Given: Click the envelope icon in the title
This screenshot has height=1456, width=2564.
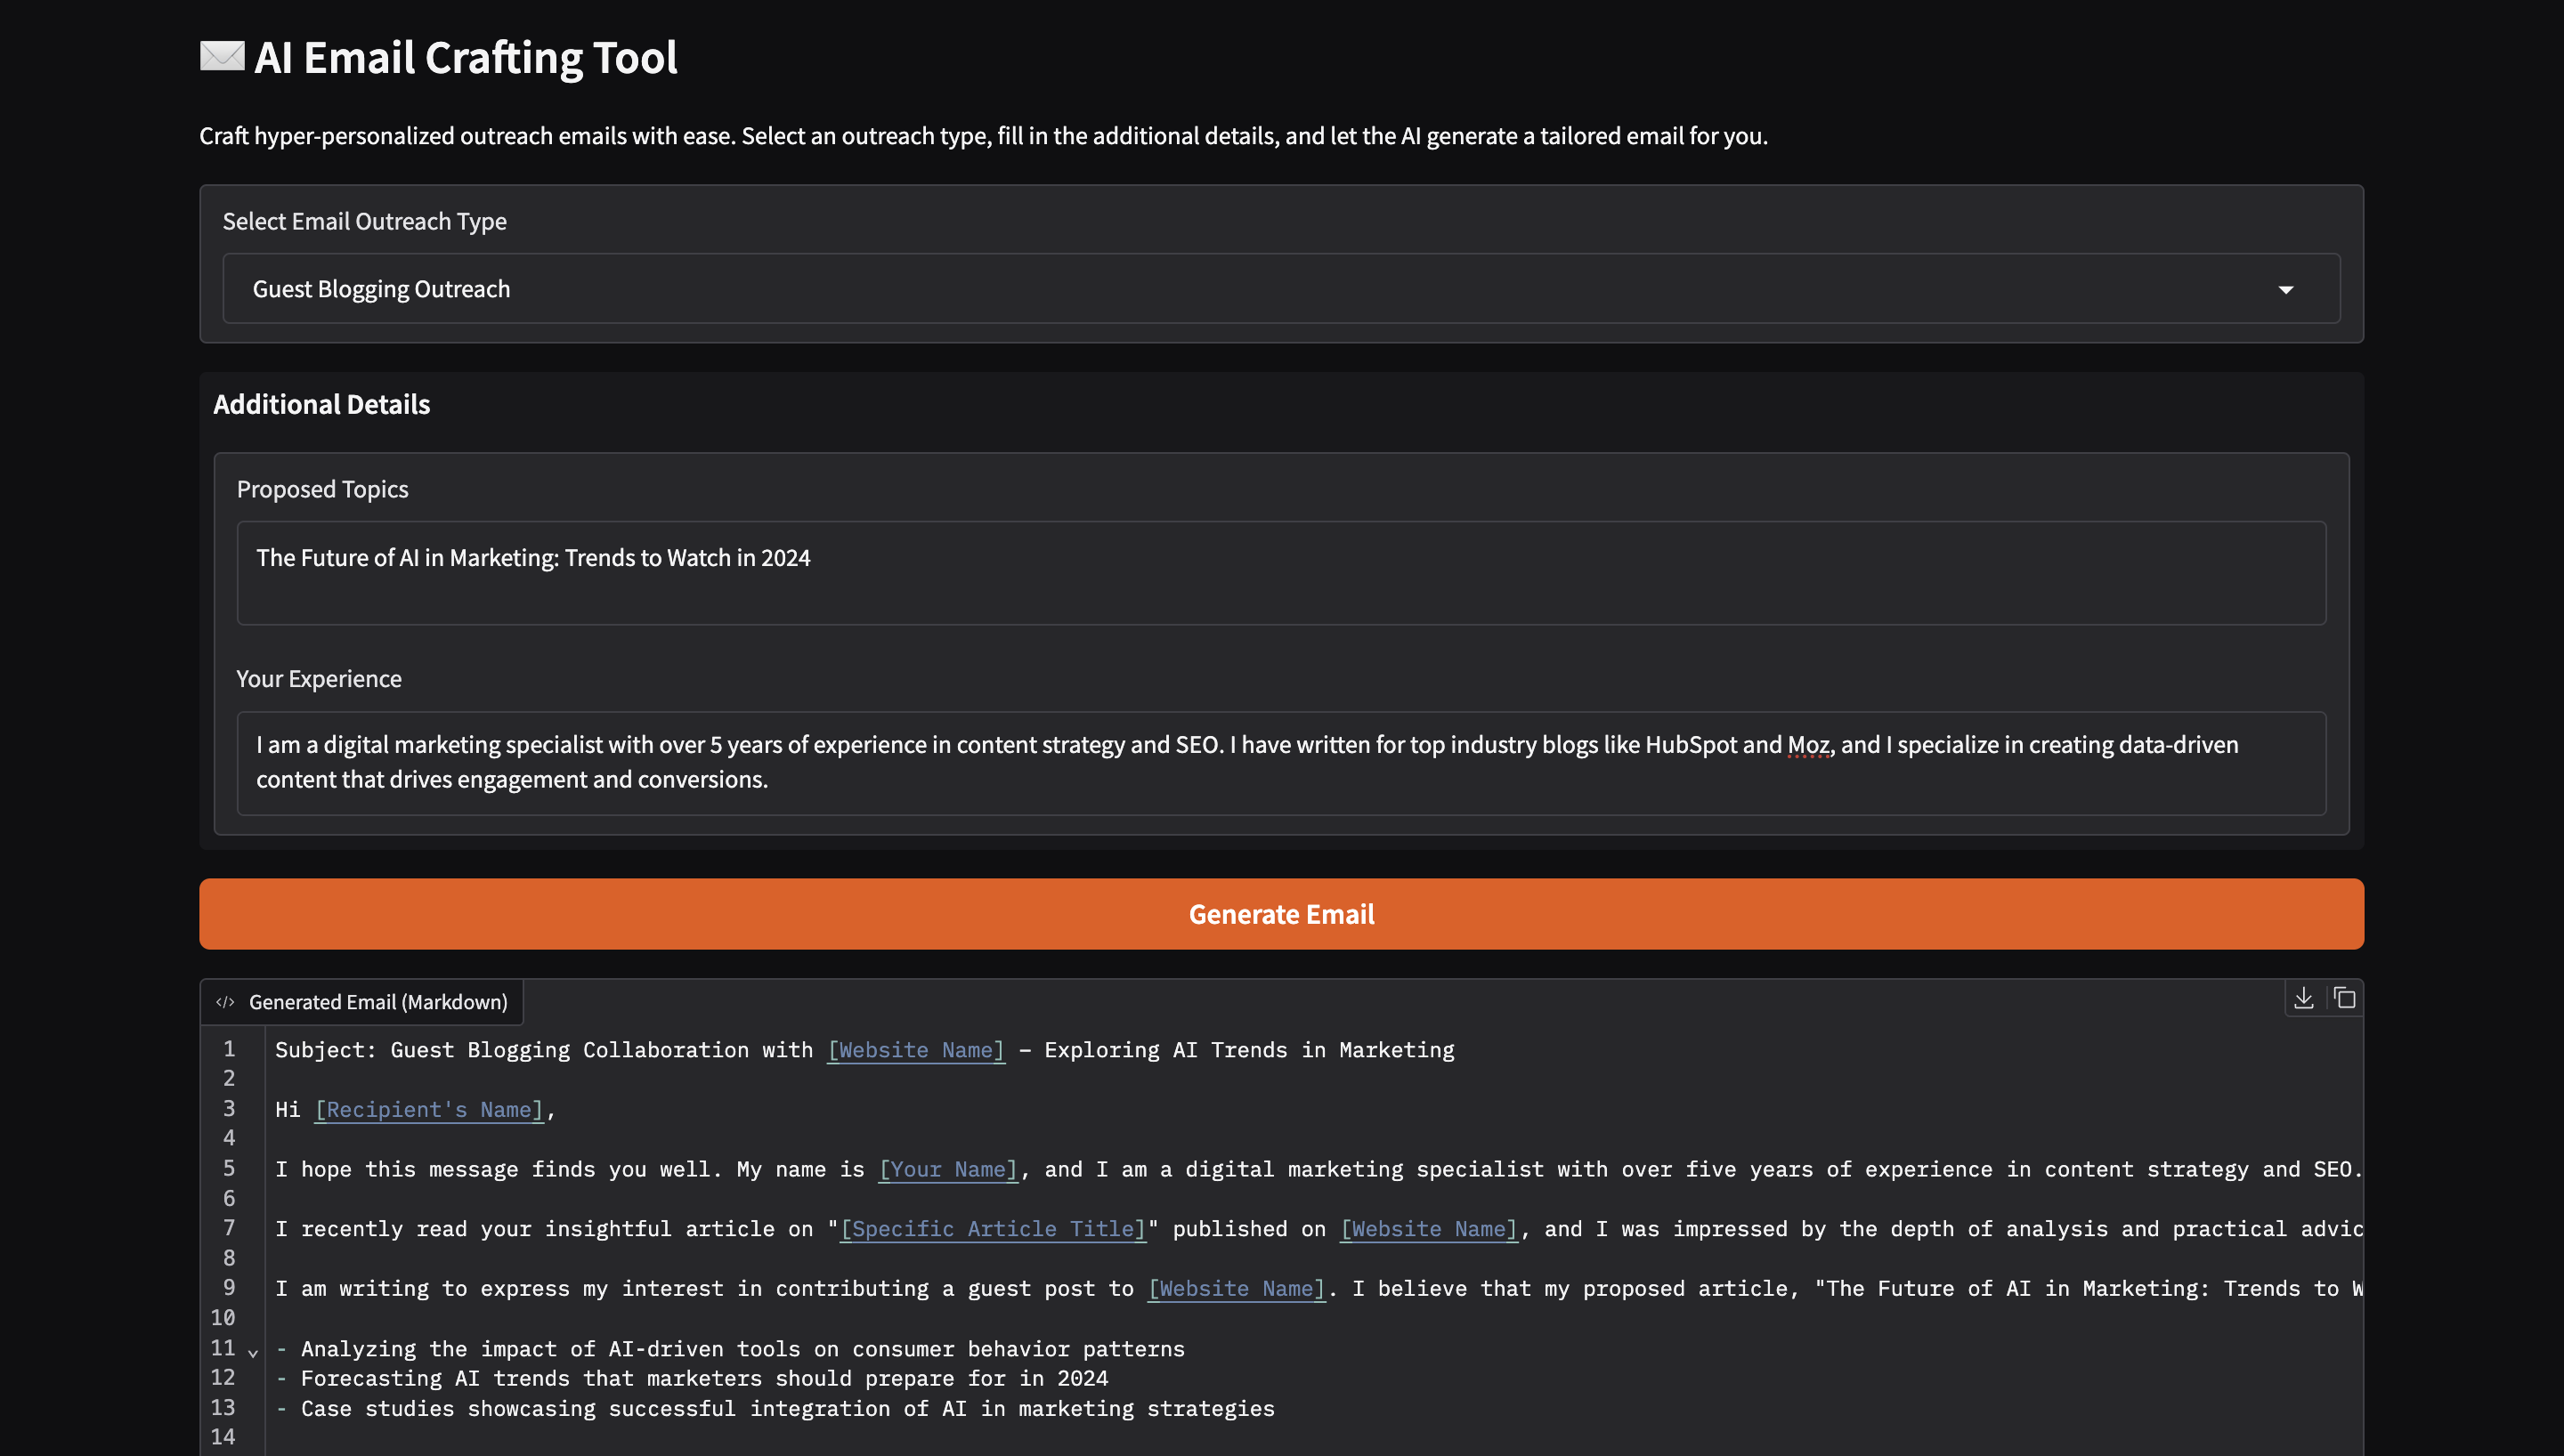Looking at the screenshot, I should (x=222, y=56).
